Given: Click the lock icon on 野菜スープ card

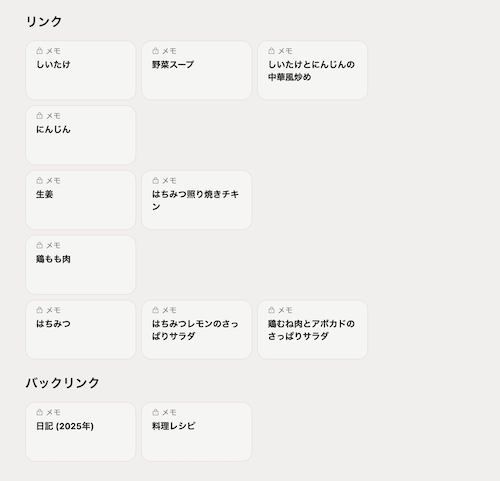Looking at the screenshot, I should pyautogui.click(x=155, y=51).
